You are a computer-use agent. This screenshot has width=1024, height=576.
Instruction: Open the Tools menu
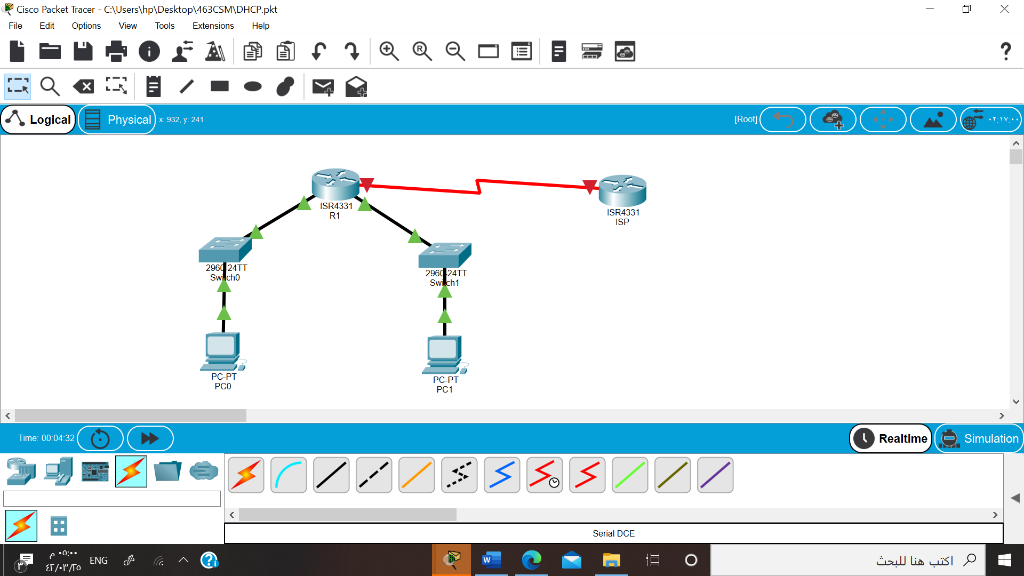(x=165, y=25)
